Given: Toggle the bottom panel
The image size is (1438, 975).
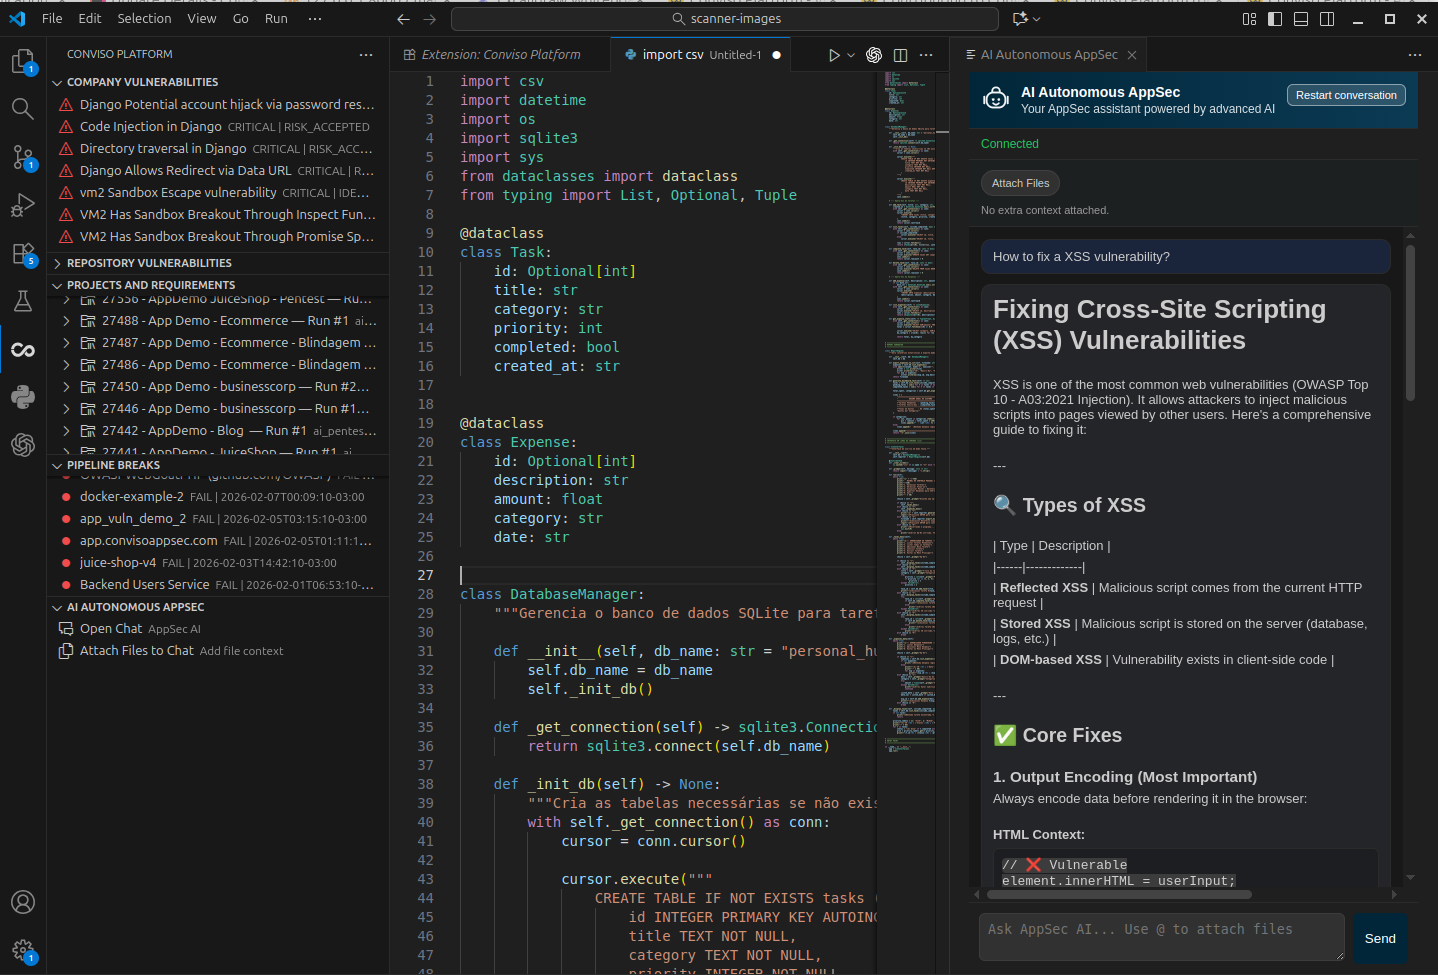Looking at the screenshot, I should [1301, 19].
